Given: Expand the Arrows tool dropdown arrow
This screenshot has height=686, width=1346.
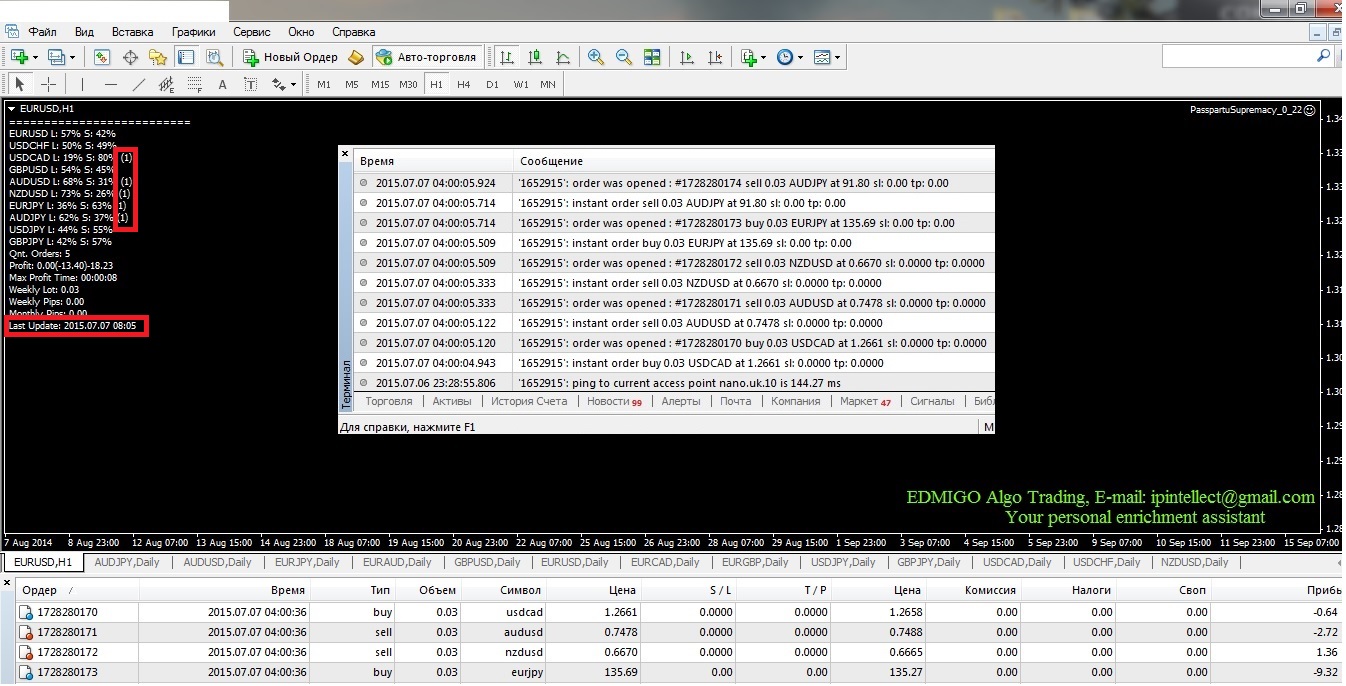Looking at the screenshot, I should point(294,84).
